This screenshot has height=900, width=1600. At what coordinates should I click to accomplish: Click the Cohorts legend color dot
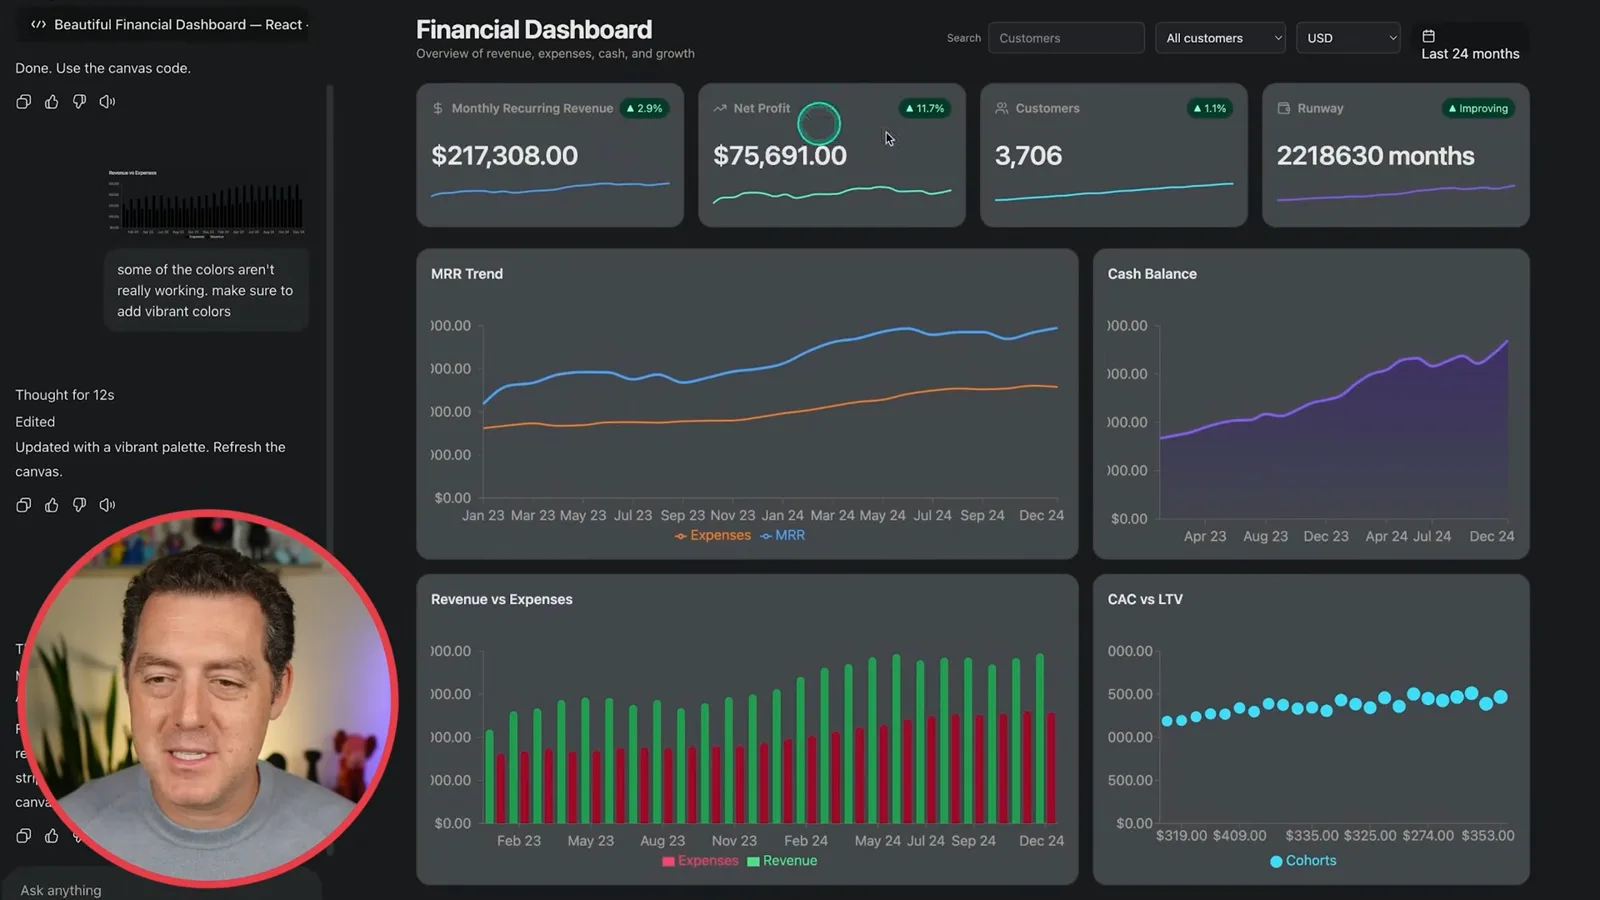(1276, 861)
